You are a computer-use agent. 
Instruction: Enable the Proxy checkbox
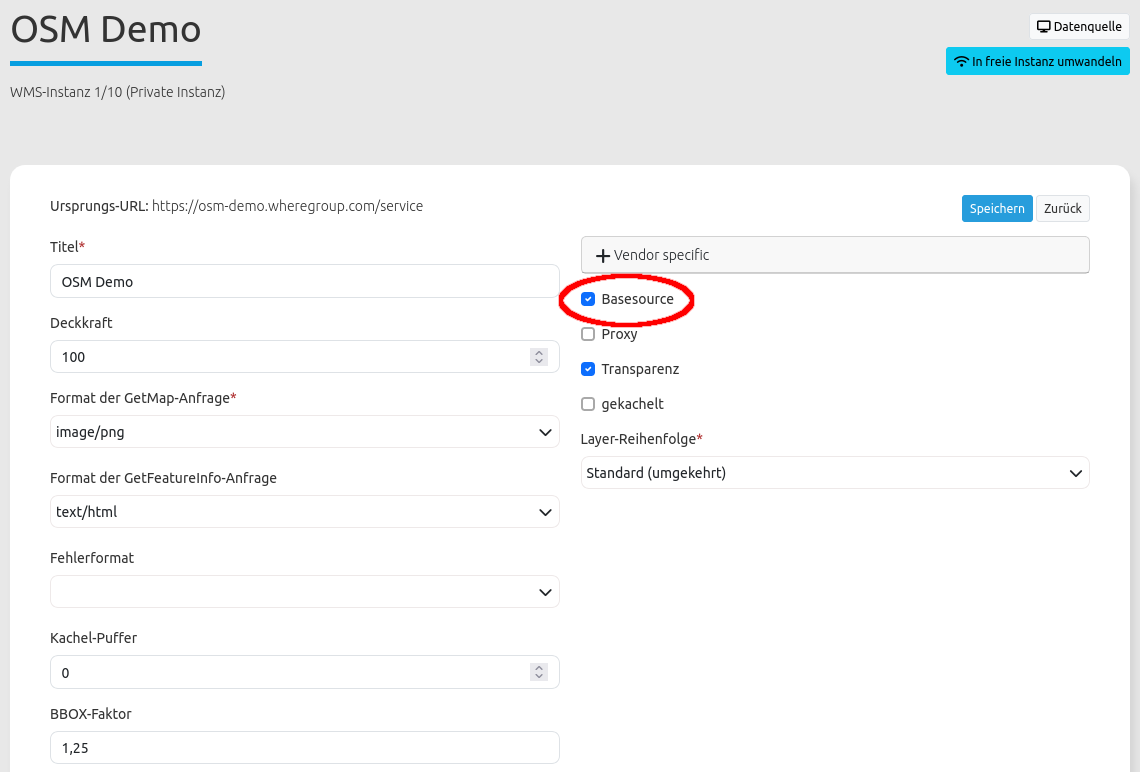coord(588,334)
